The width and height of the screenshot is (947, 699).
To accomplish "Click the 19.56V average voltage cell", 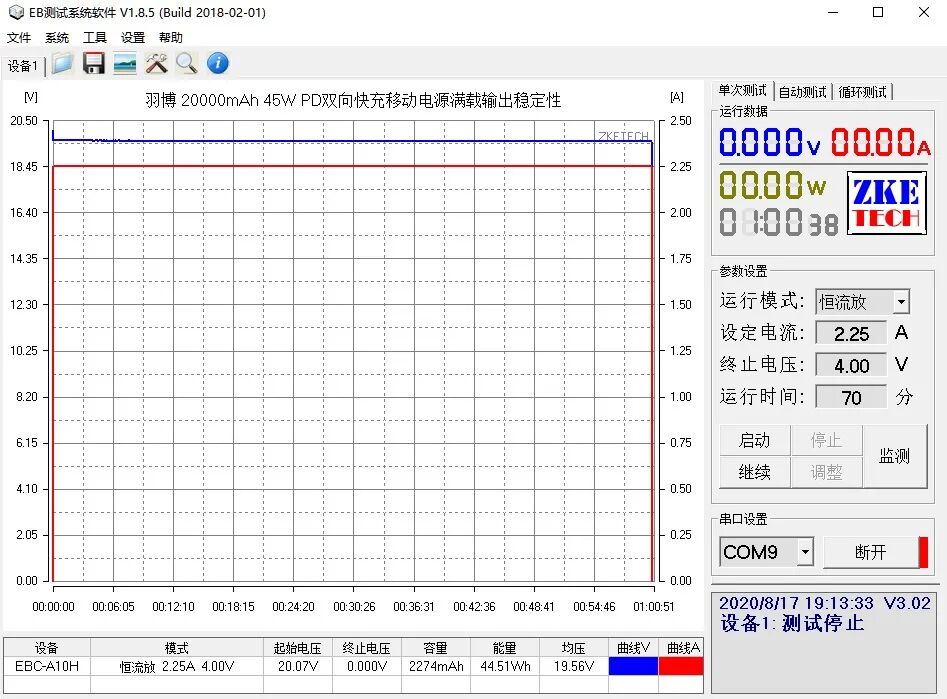I will tap(574, 666).
